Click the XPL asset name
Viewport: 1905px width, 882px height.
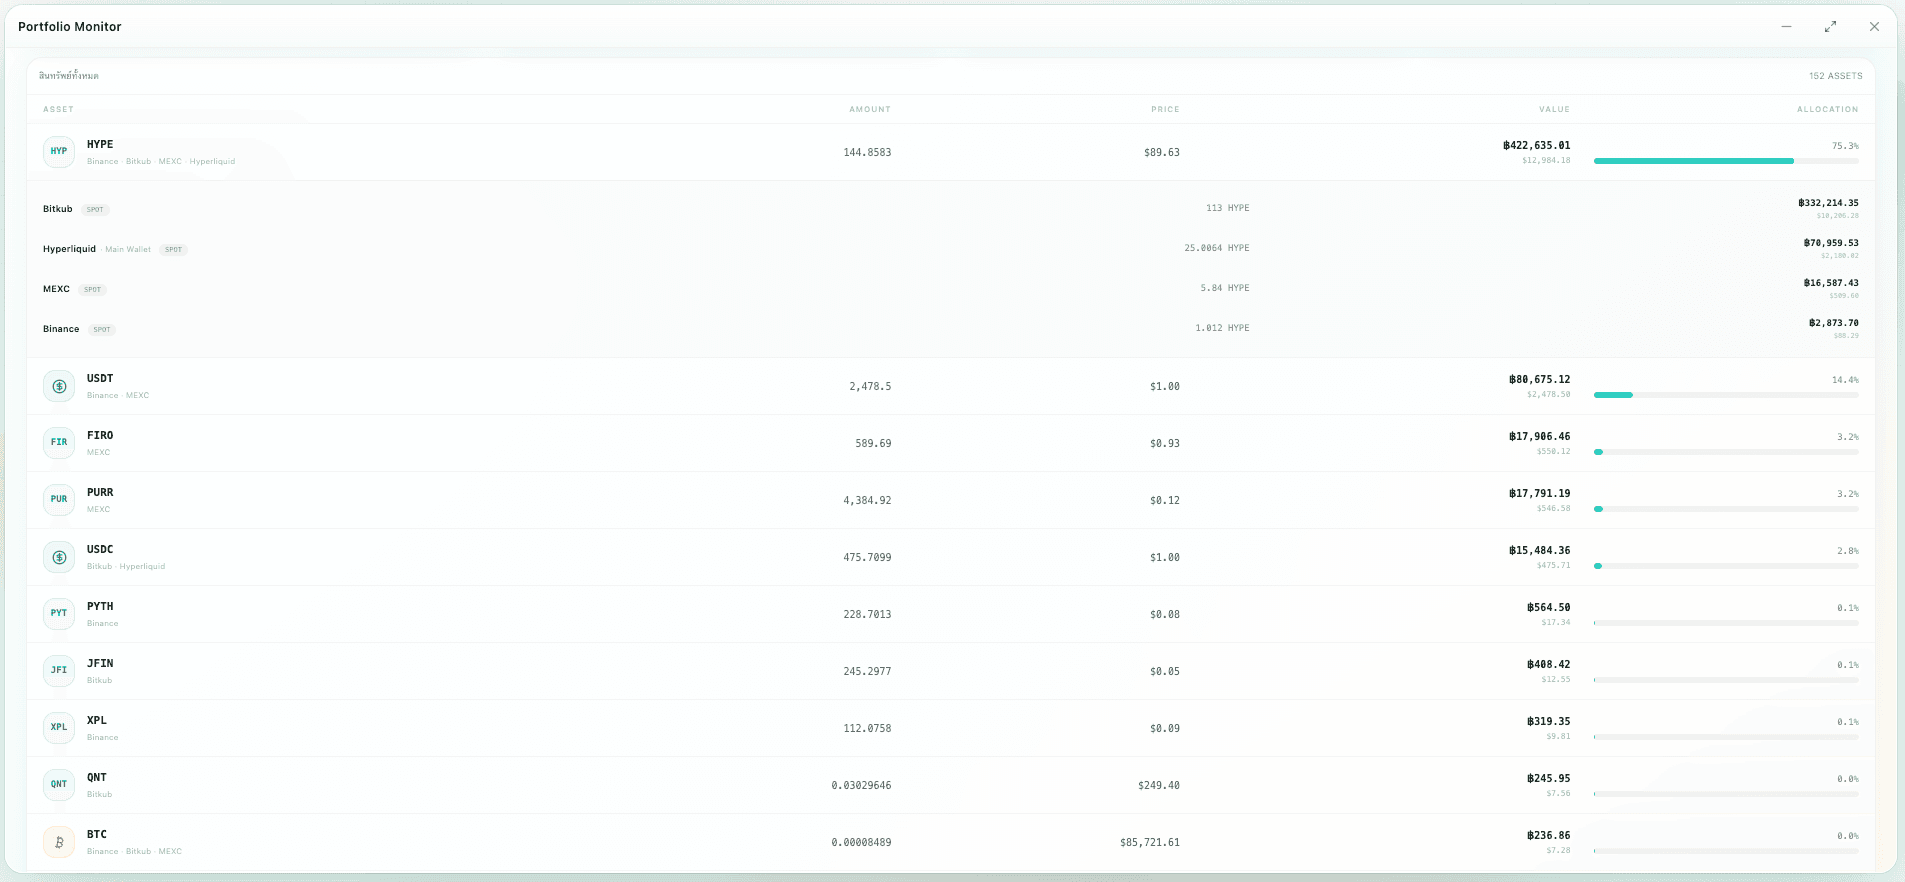[97, 720]
